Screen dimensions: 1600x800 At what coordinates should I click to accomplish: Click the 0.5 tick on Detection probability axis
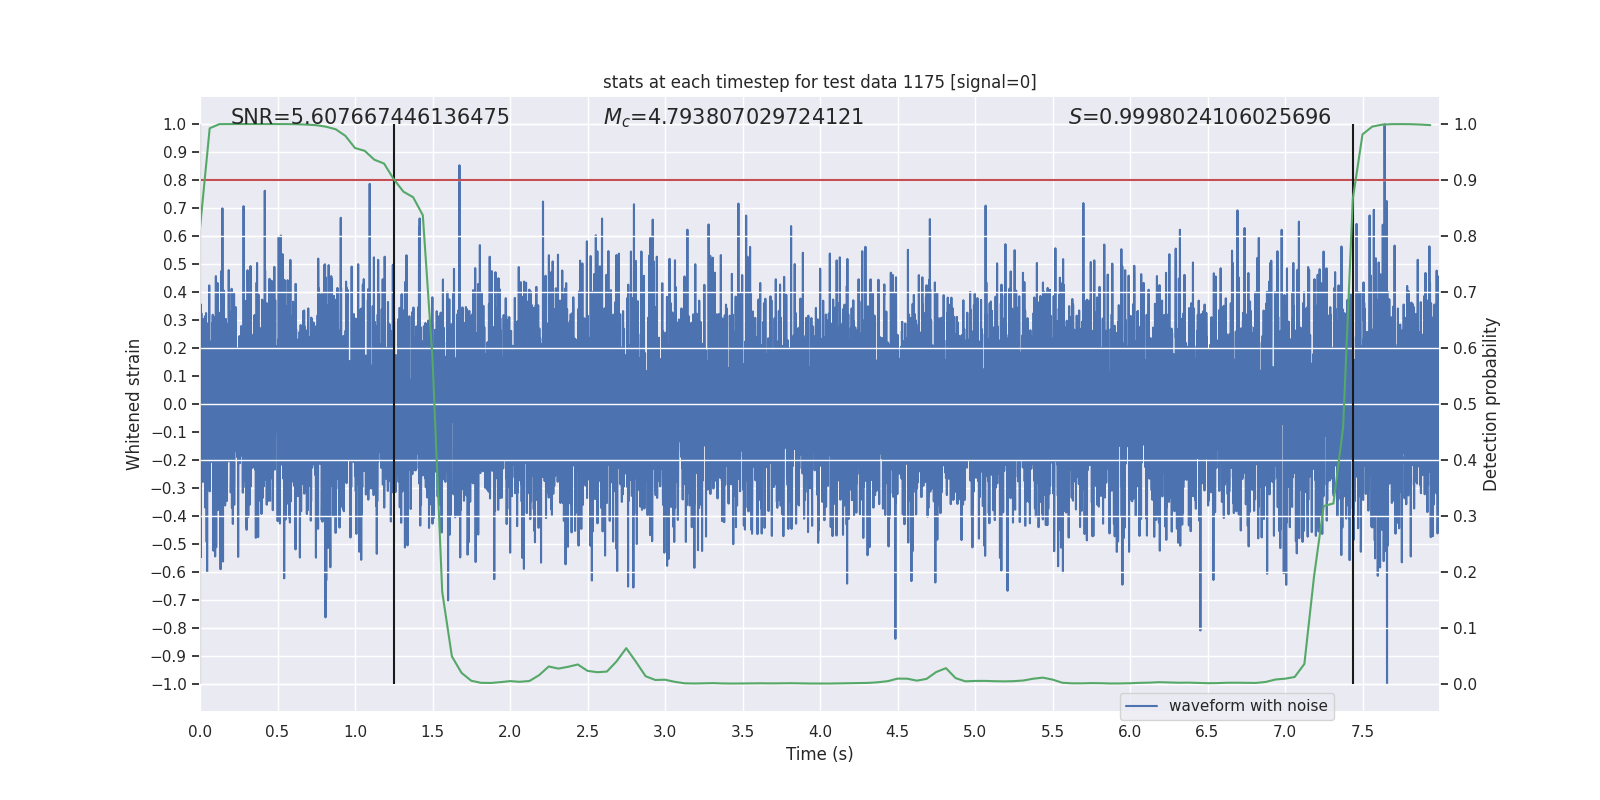click(x=1465, y=404)
